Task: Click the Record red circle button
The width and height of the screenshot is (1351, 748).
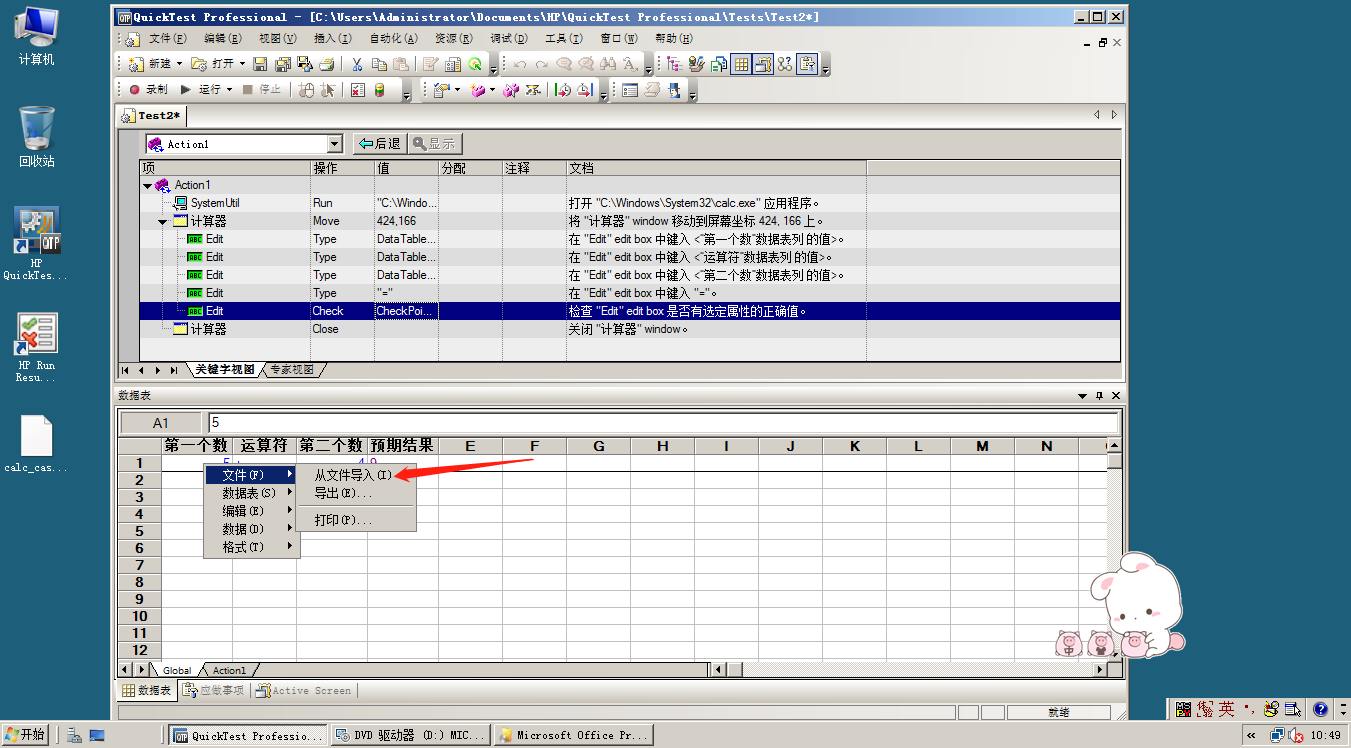Action: coord(135,90)
